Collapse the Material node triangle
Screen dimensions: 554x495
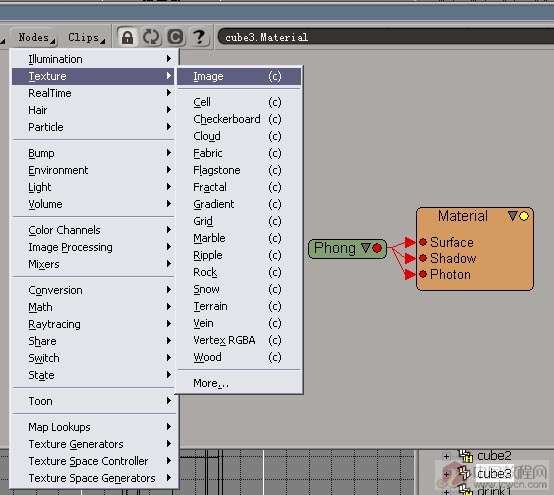(x=513, y=216)
